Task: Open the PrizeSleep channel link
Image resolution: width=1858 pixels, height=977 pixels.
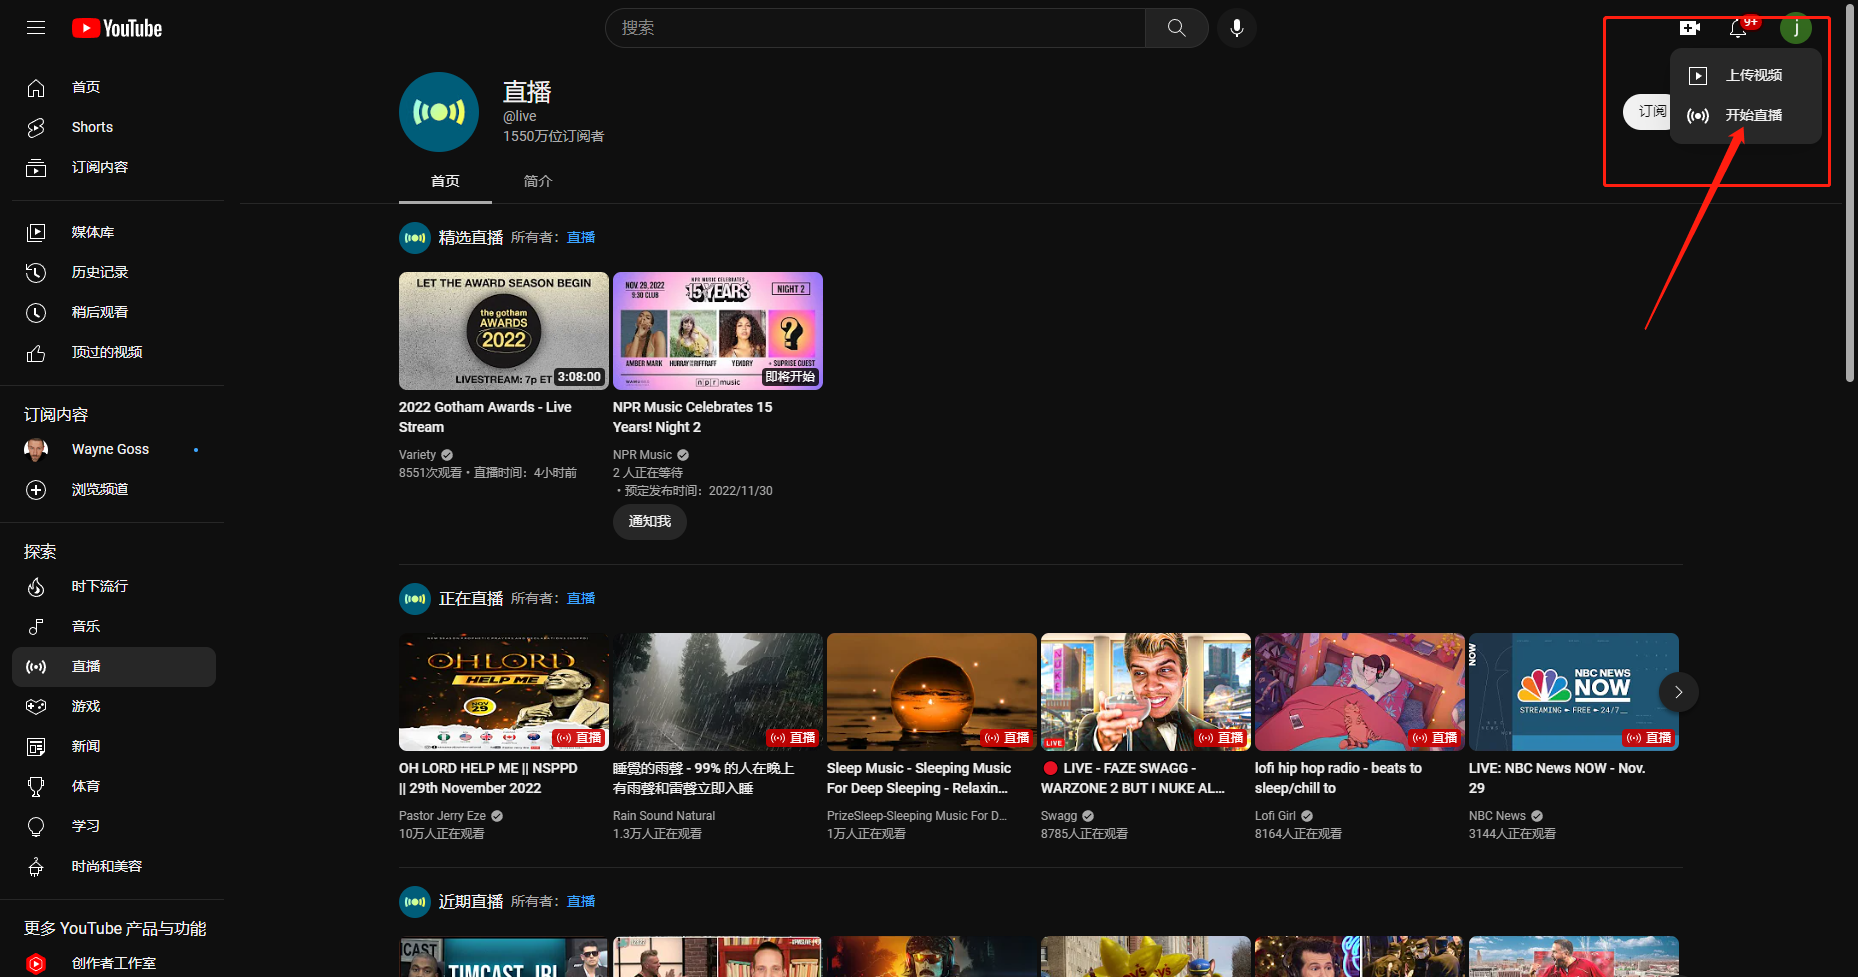Action: click(917, 816)
